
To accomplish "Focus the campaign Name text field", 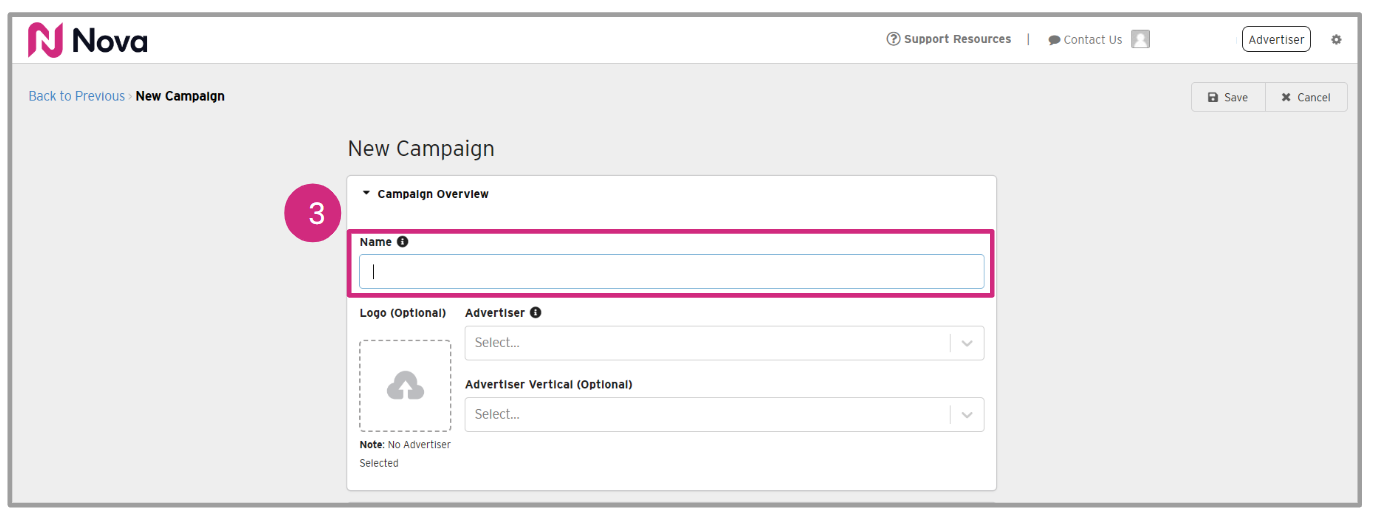I will click(672, 272).
